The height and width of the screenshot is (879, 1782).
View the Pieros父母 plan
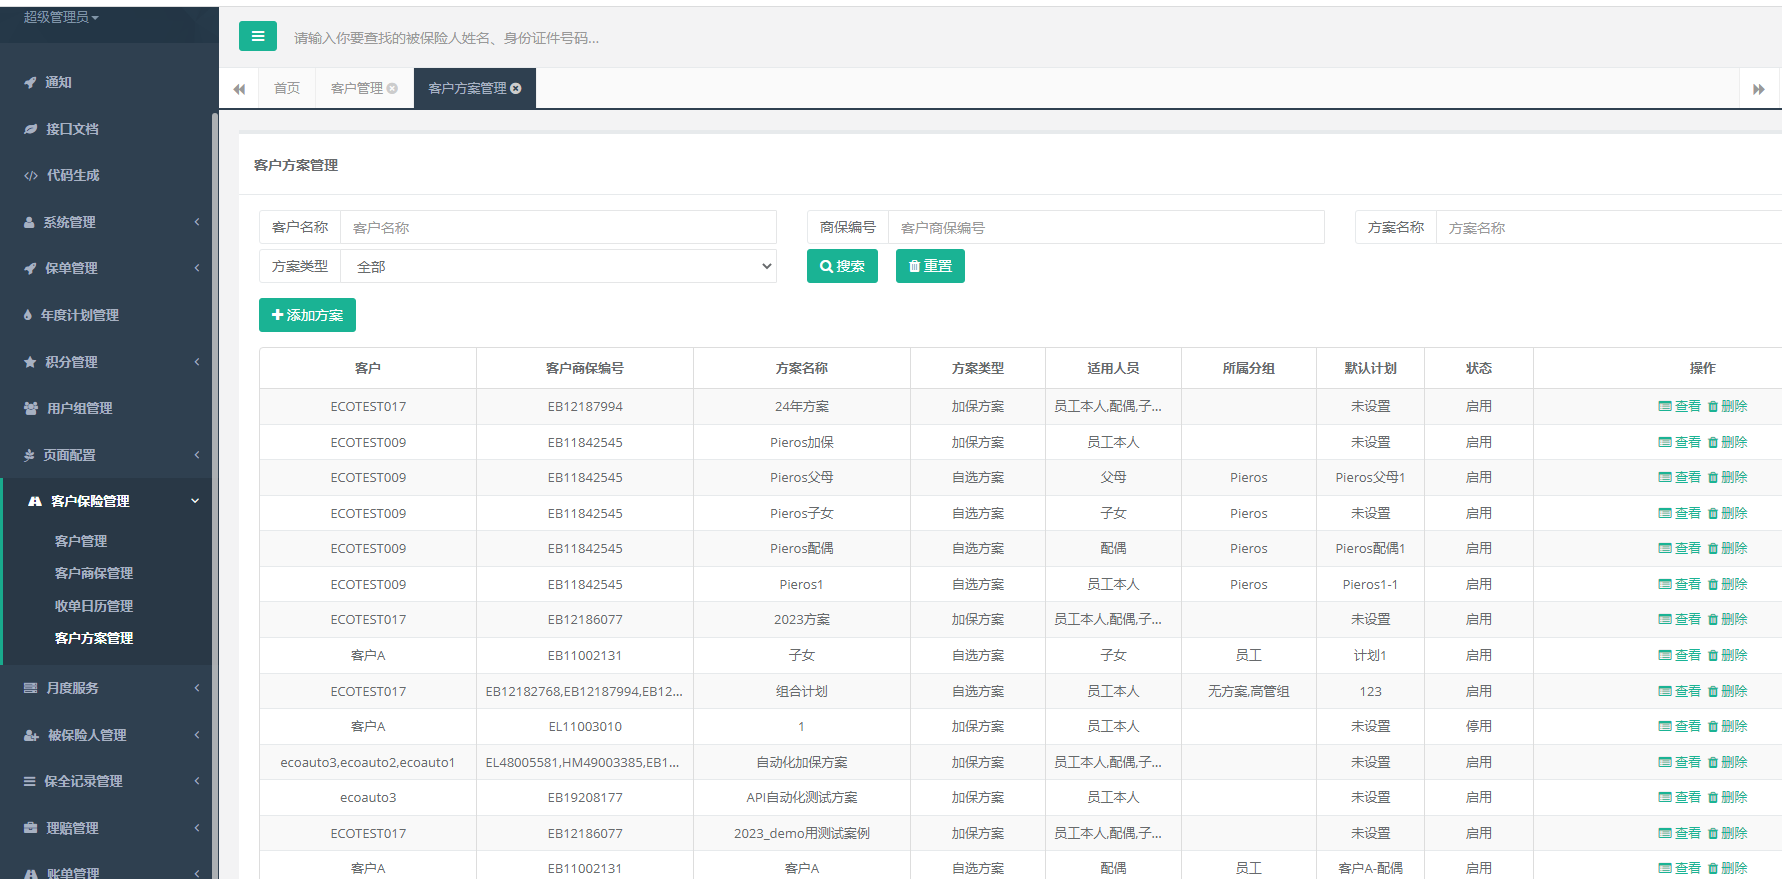pyautogui.click(x=1679, y=477)
